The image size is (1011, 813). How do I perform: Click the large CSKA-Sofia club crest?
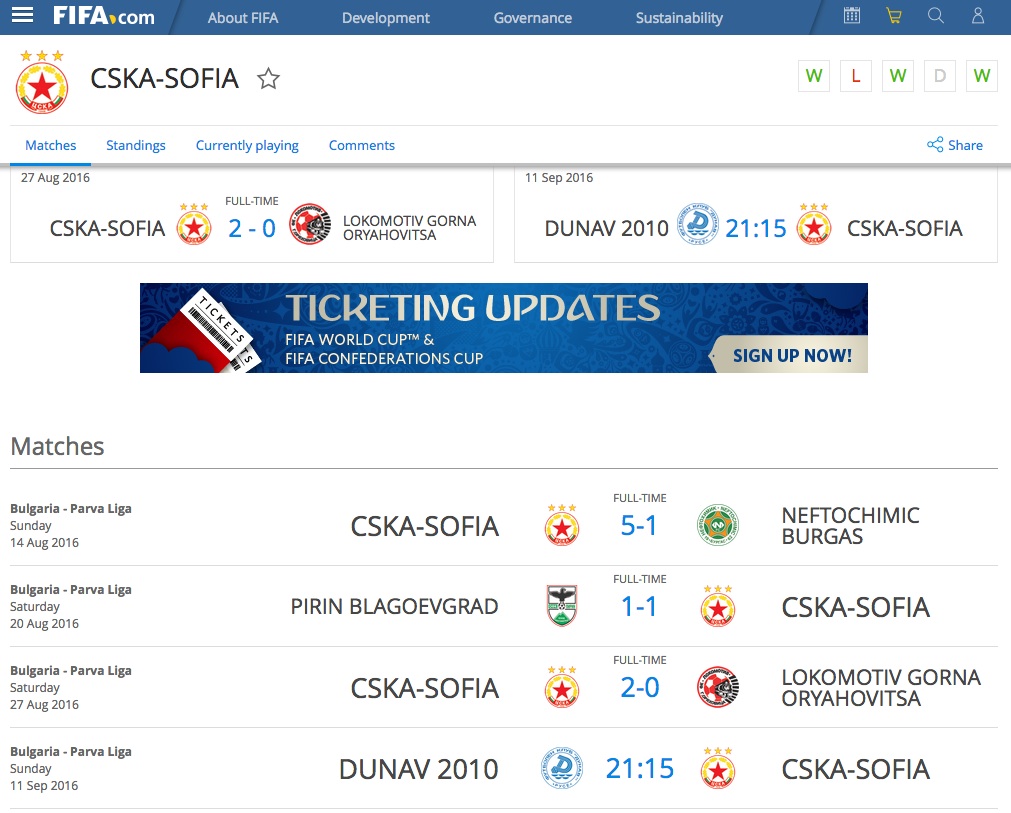tap(42, 83)
